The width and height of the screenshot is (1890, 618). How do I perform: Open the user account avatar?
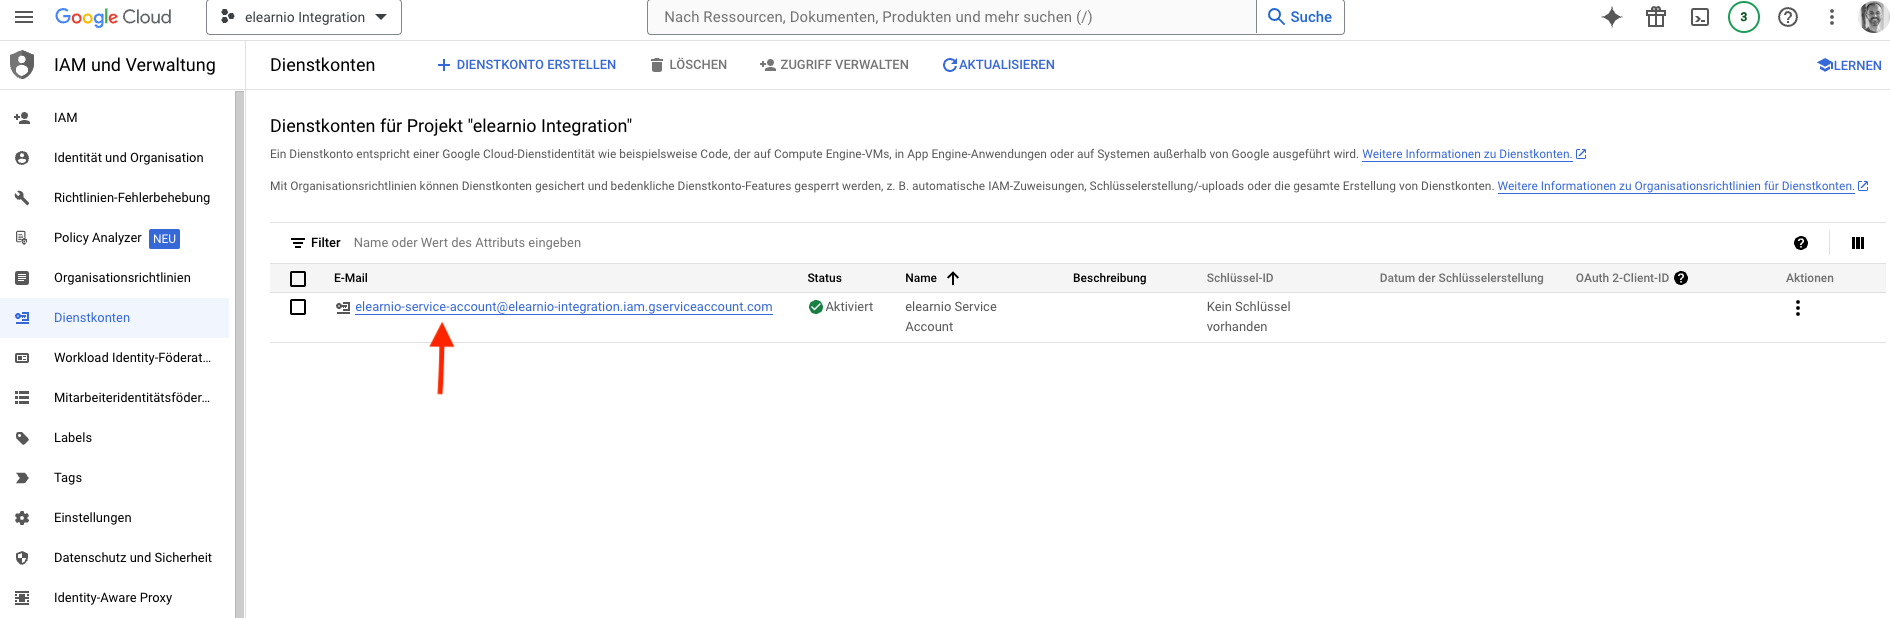pos(1873,17)
